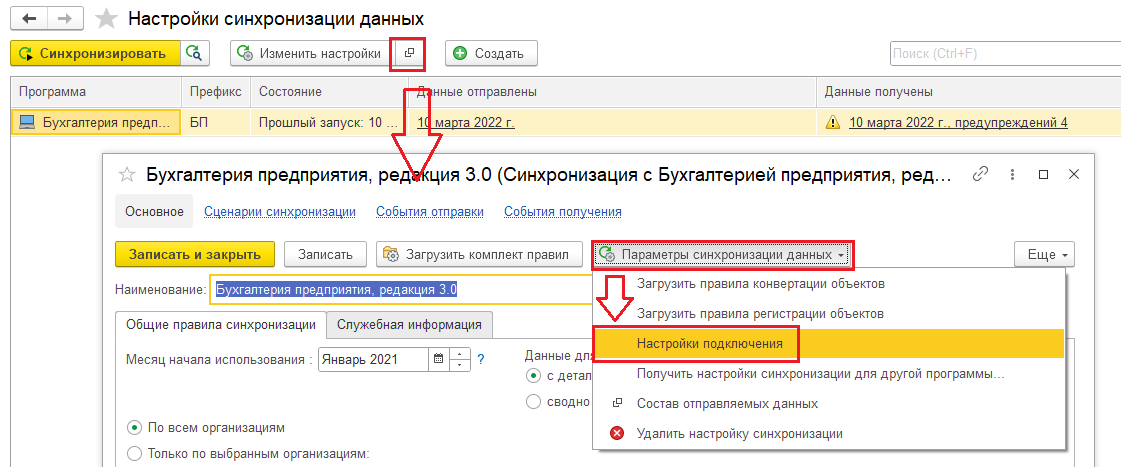Select Общие правила синхронизации tab
Image resolution: width=1121 pixels, height=467 pixels.
pyautogui.click(x=221, y=325)
